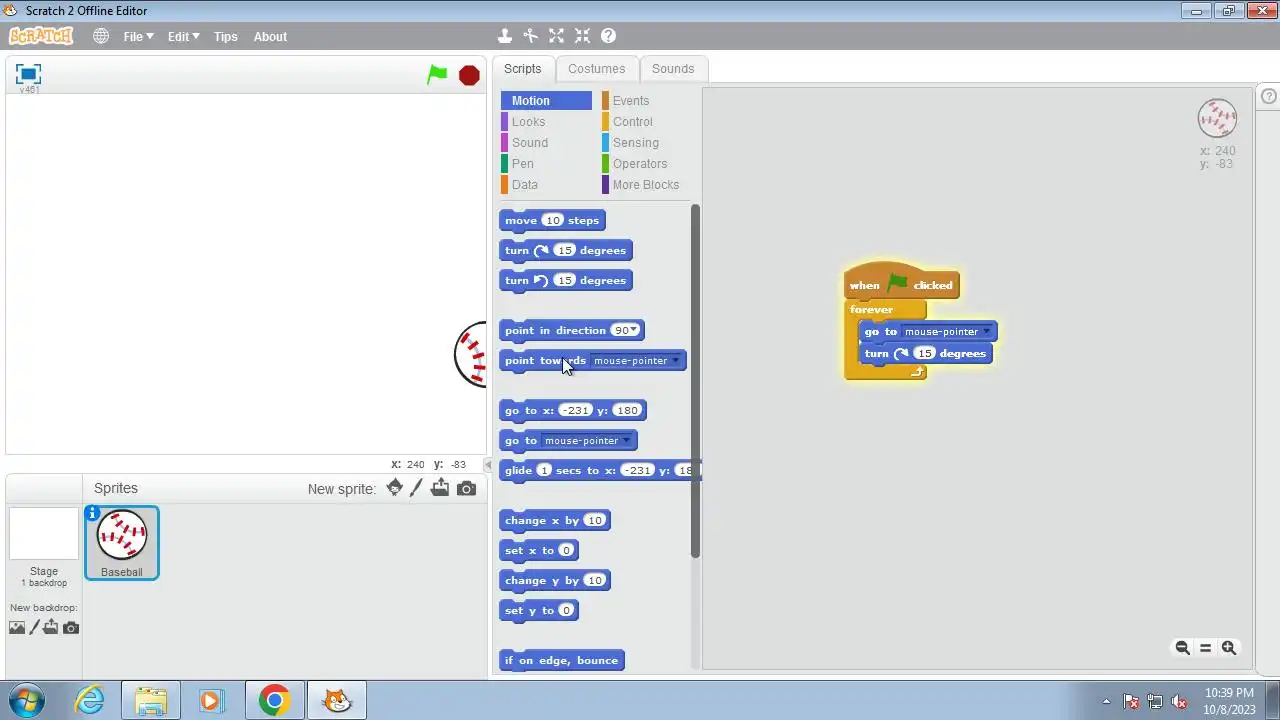Screen dimensions: 1280x720
Task: Click the 10 field in move steps block
Action: [553, 221]
